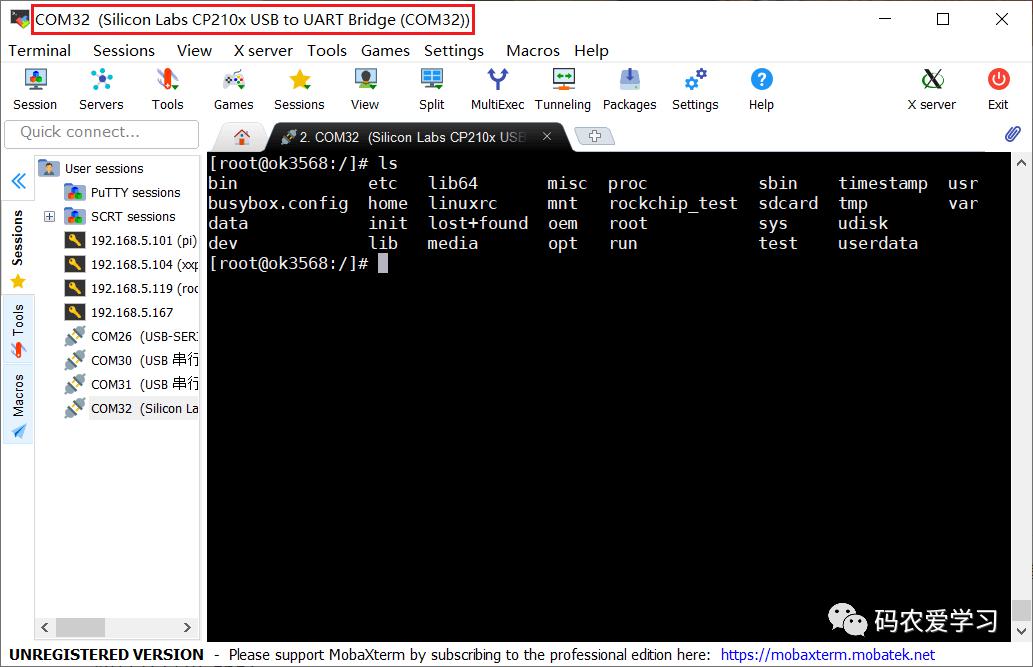The width and height of the screenshot is (1033, 667).
Task: Open the Packages toolbar icon
Action: [629, 90]
